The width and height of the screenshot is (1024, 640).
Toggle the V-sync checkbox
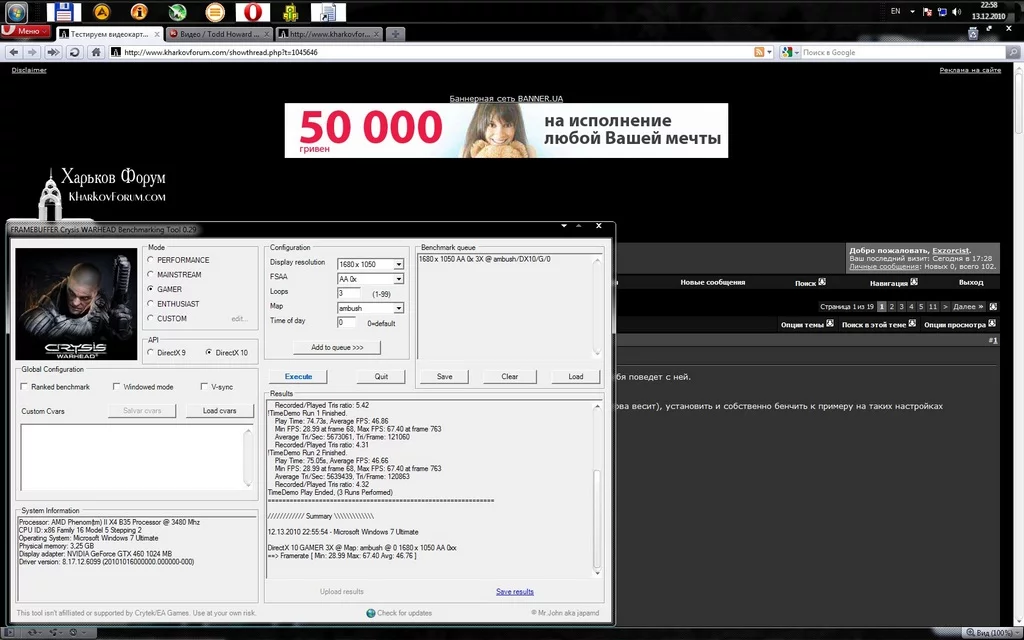click(204, 387)
